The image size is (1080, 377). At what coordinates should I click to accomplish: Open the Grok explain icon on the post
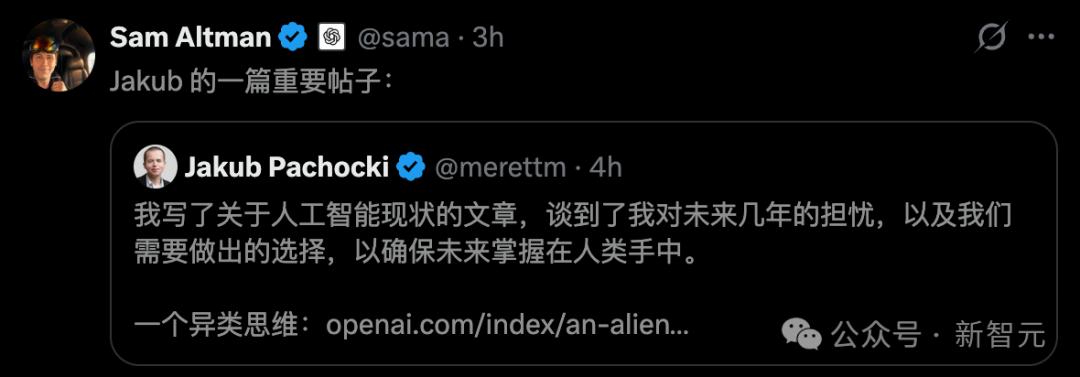pos(992,37)
